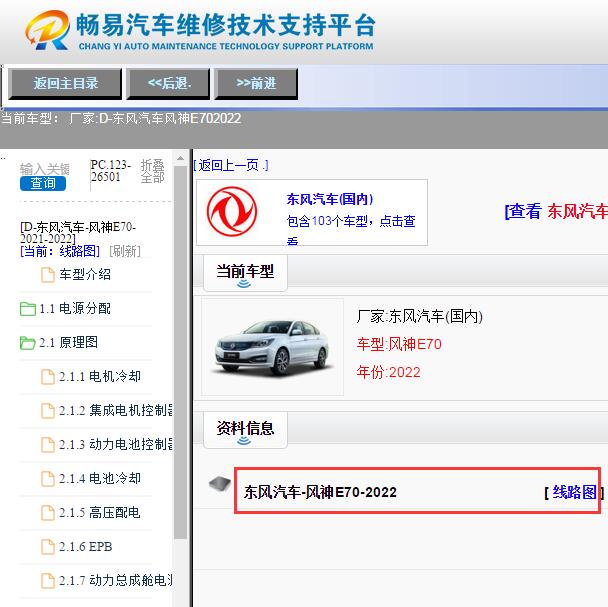Viewport: 608px width, 607px height.
Task: Open the 线路图 link in the 资料信息 row
Action: pos(574,493)
